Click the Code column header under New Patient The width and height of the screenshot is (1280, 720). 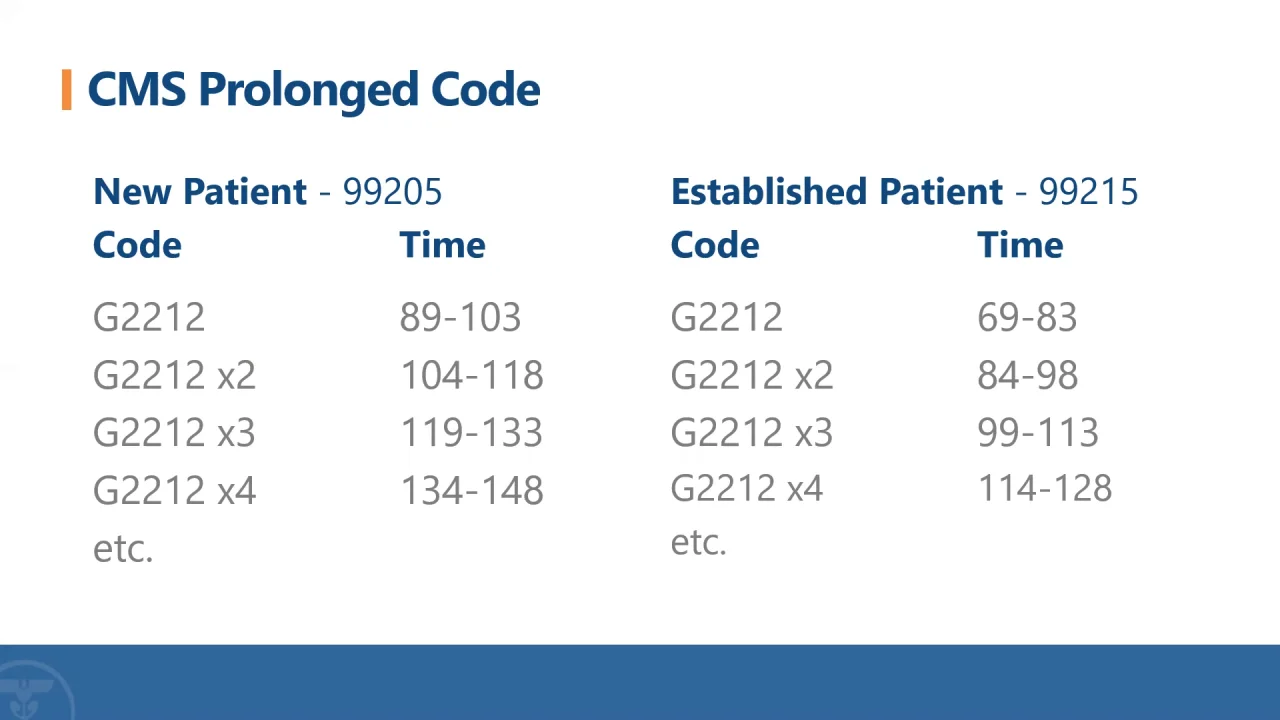pyautogui.click(x=137, y=245)
